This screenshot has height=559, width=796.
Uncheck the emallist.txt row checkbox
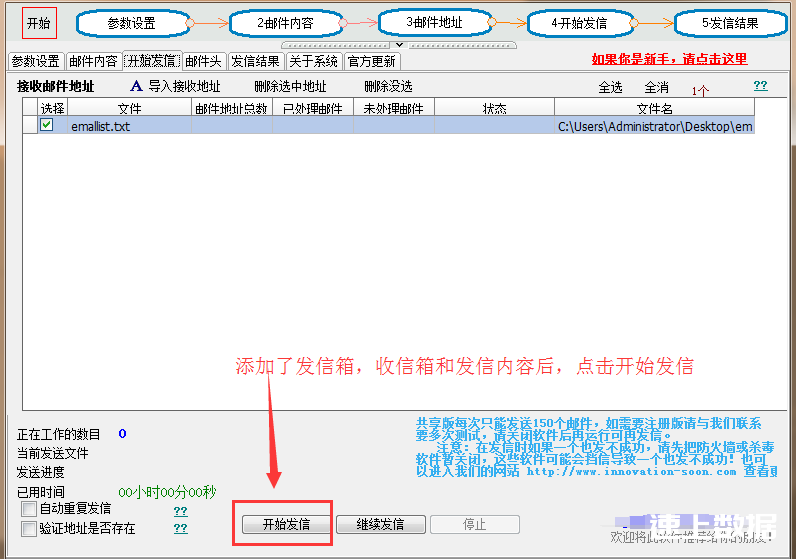pyautogui.click(x=47, y=125)
